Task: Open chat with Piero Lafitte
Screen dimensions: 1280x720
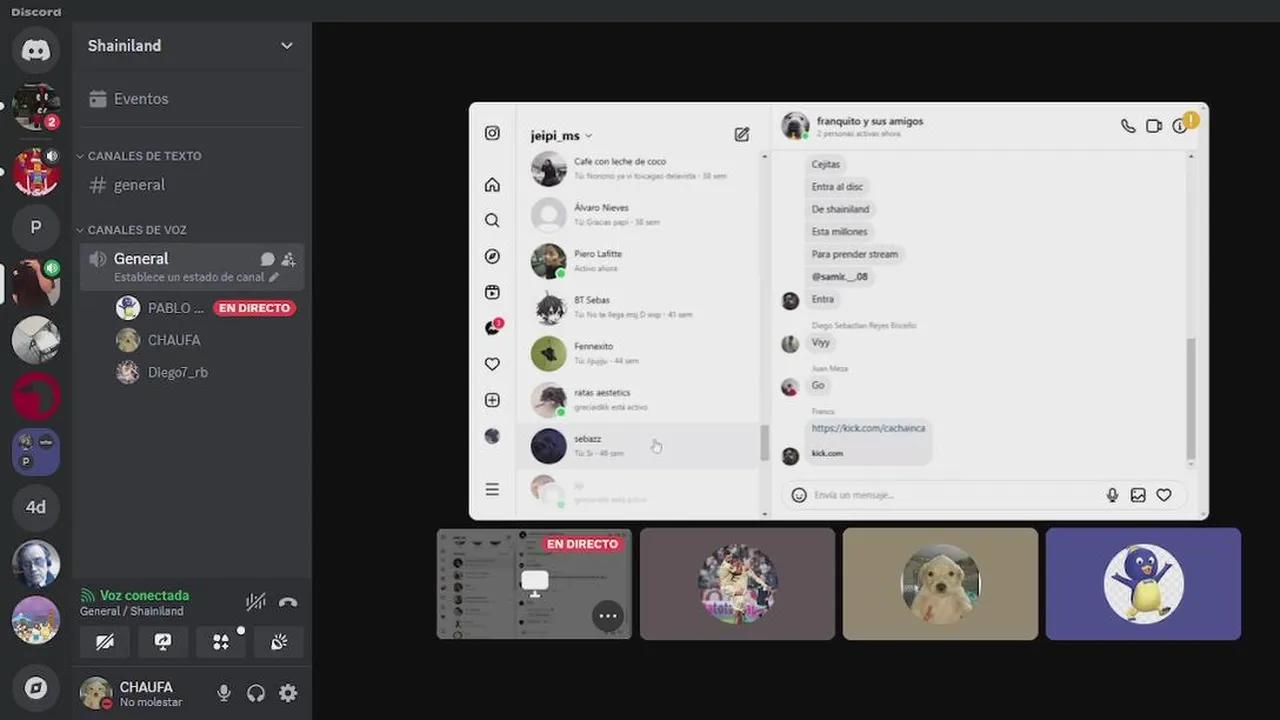Action: pos(640,260)
